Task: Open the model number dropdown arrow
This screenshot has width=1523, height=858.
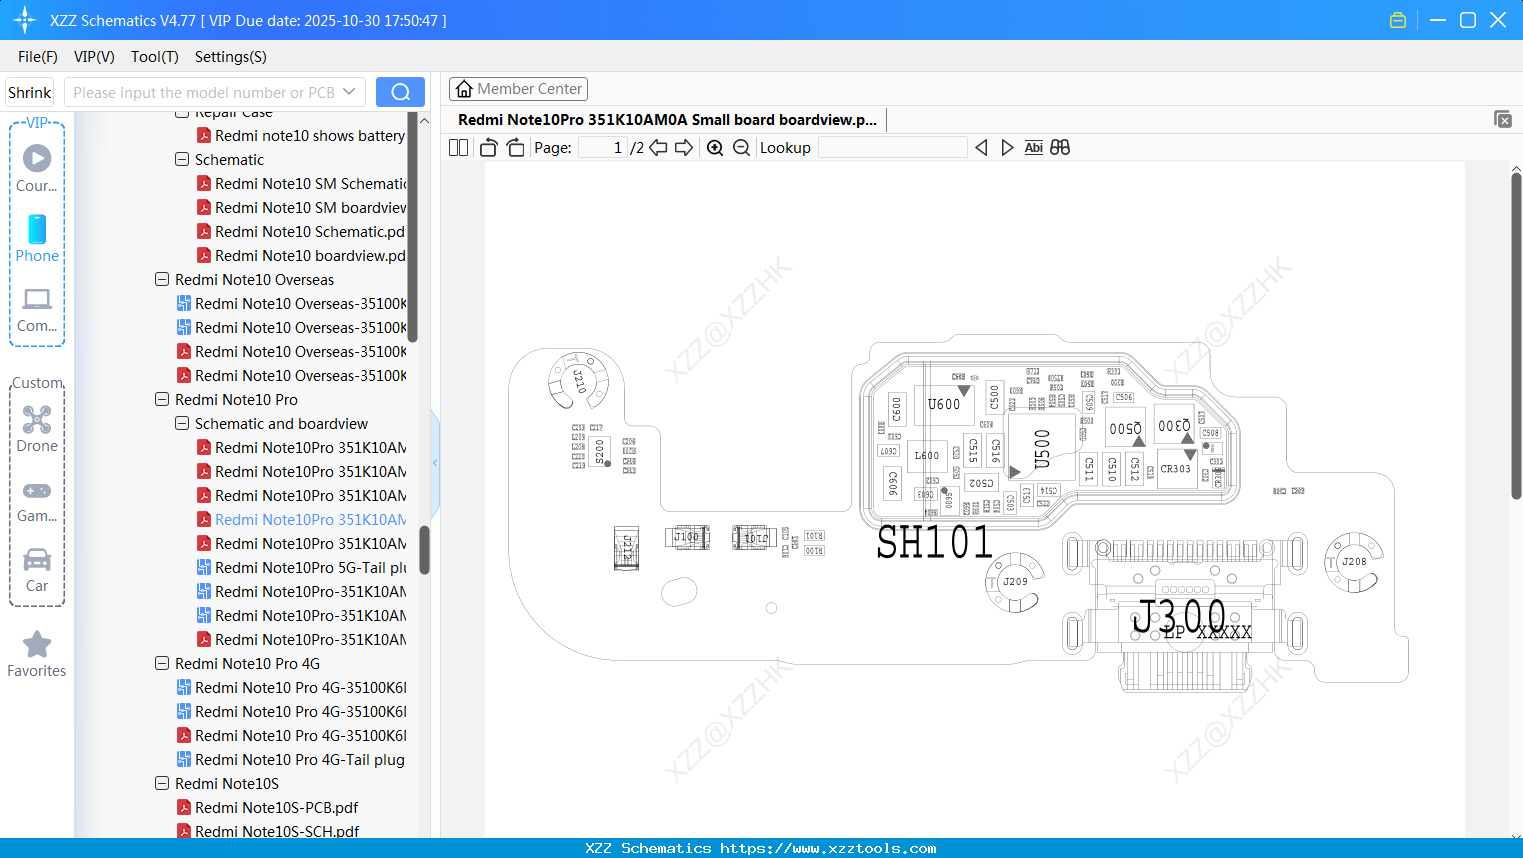Action: coord(348,91)
